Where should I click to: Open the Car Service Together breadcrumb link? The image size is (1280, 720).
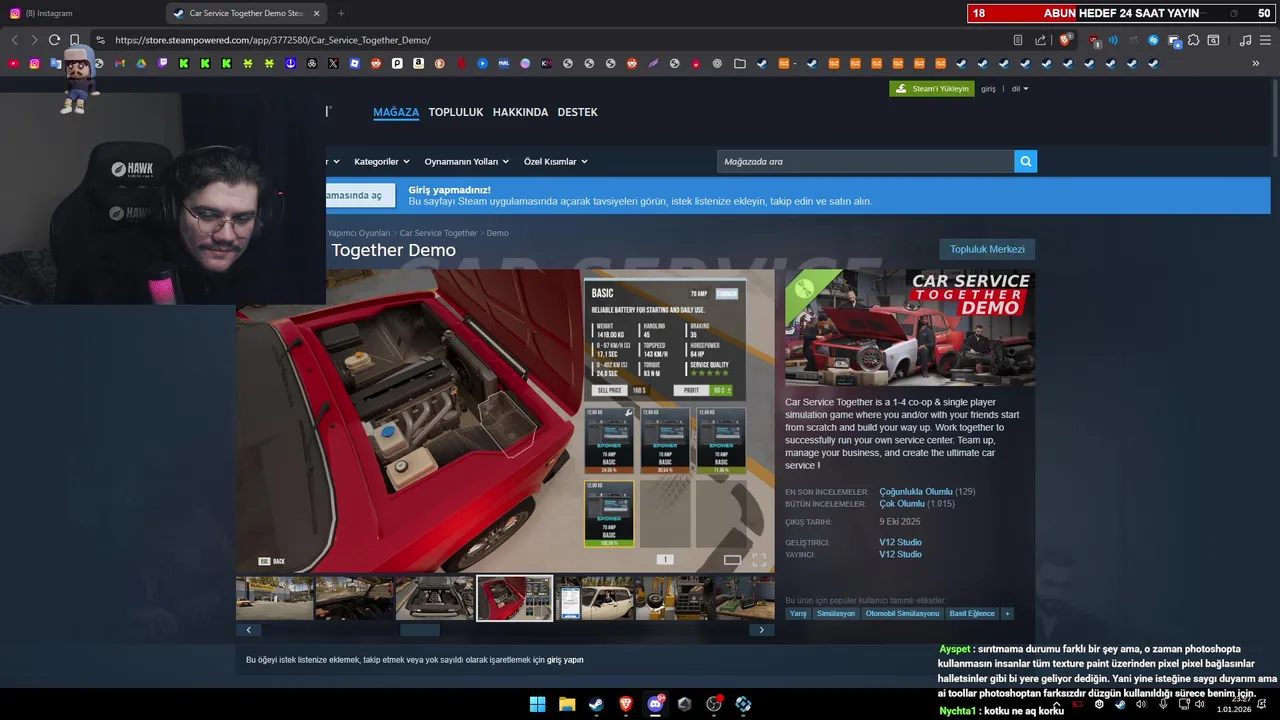click(438, 233)
